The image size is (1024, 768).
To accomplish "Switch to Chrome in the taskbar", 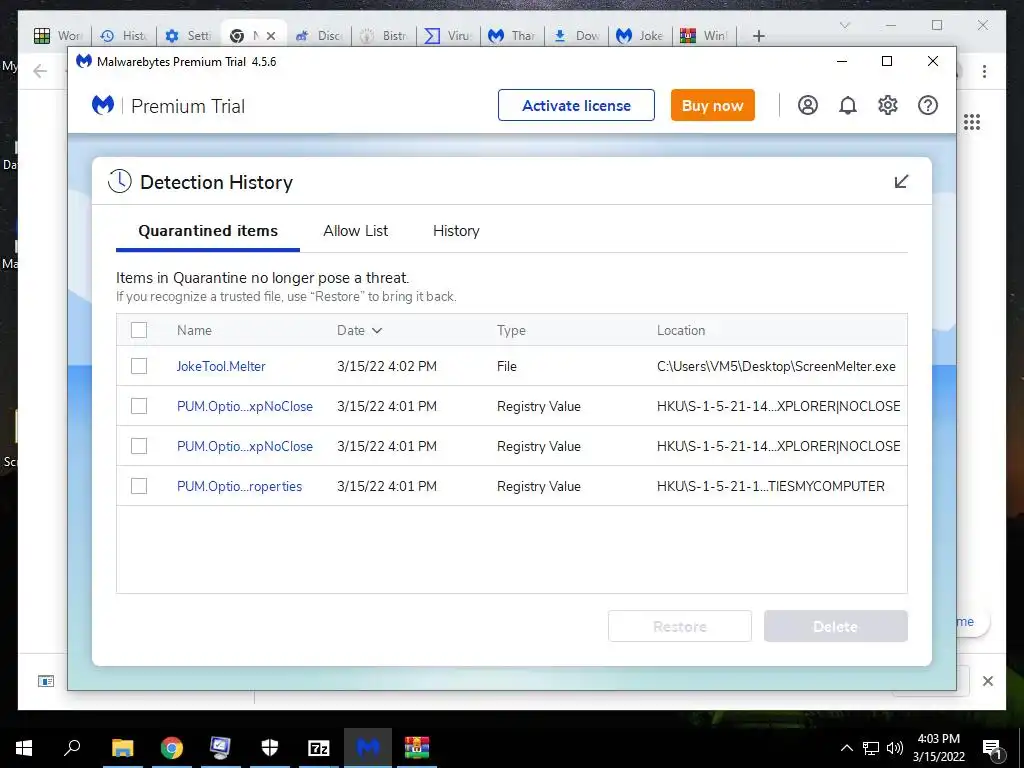I will click(172, 748).
